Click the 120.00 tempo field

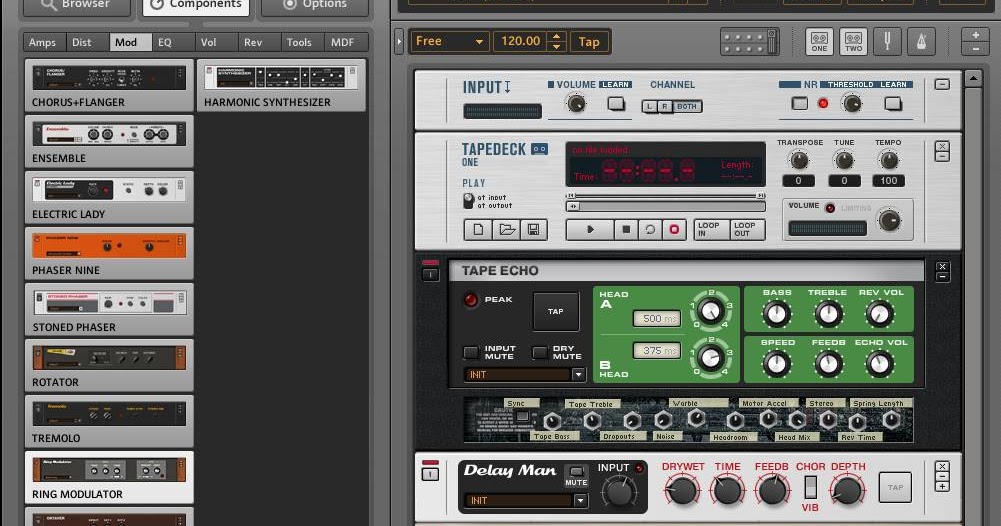(x=521, y=41)
